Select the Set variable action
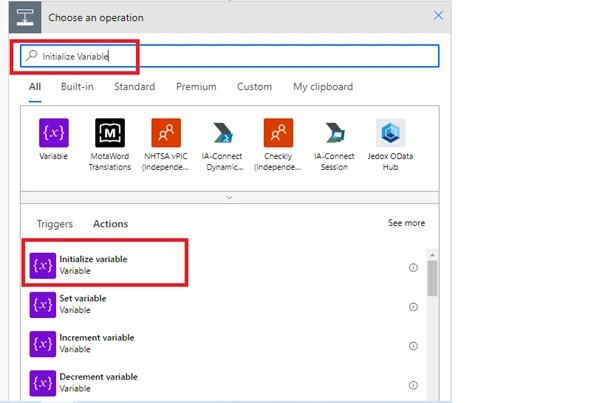This screenshot has height=403, width=605. click(x=224, y=305)
